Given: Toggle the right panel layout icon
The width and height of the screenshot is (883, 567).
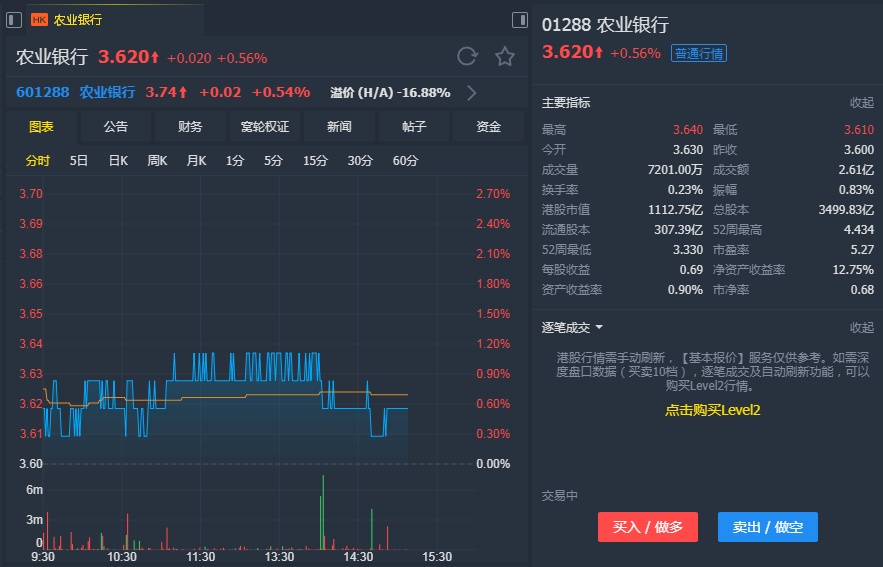Looking at the screenshot, I should tap(520, 20).
